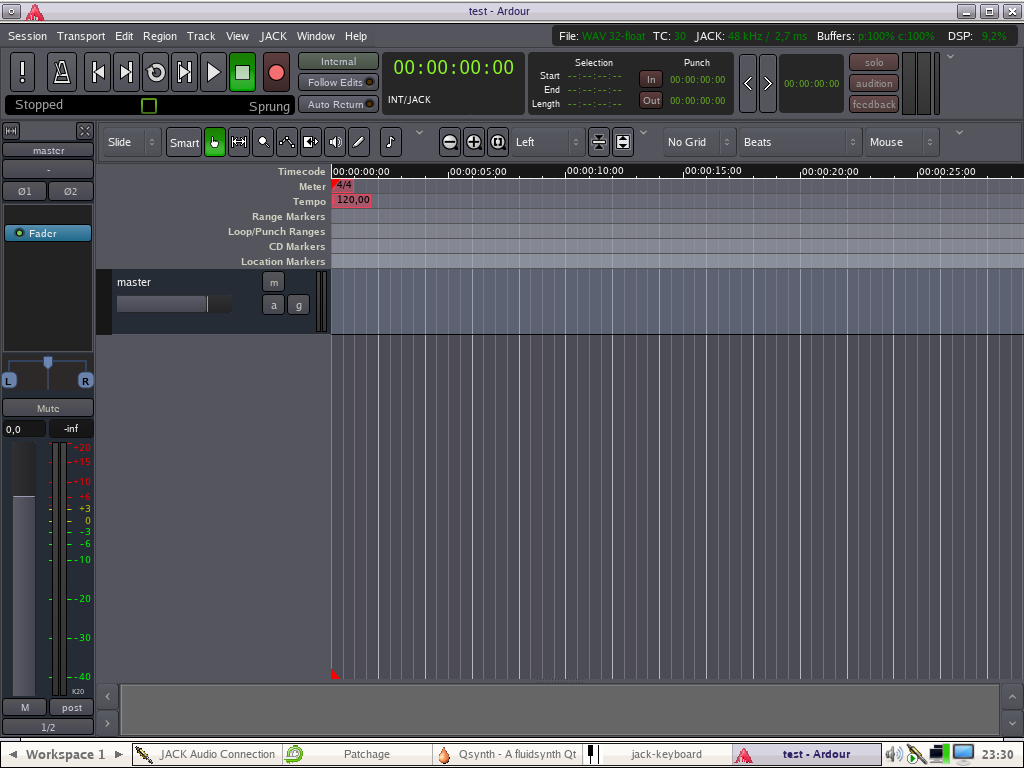1024x768 pixels.
Task: Jump to previous marker arrow
Action: (x=748, y=84)
